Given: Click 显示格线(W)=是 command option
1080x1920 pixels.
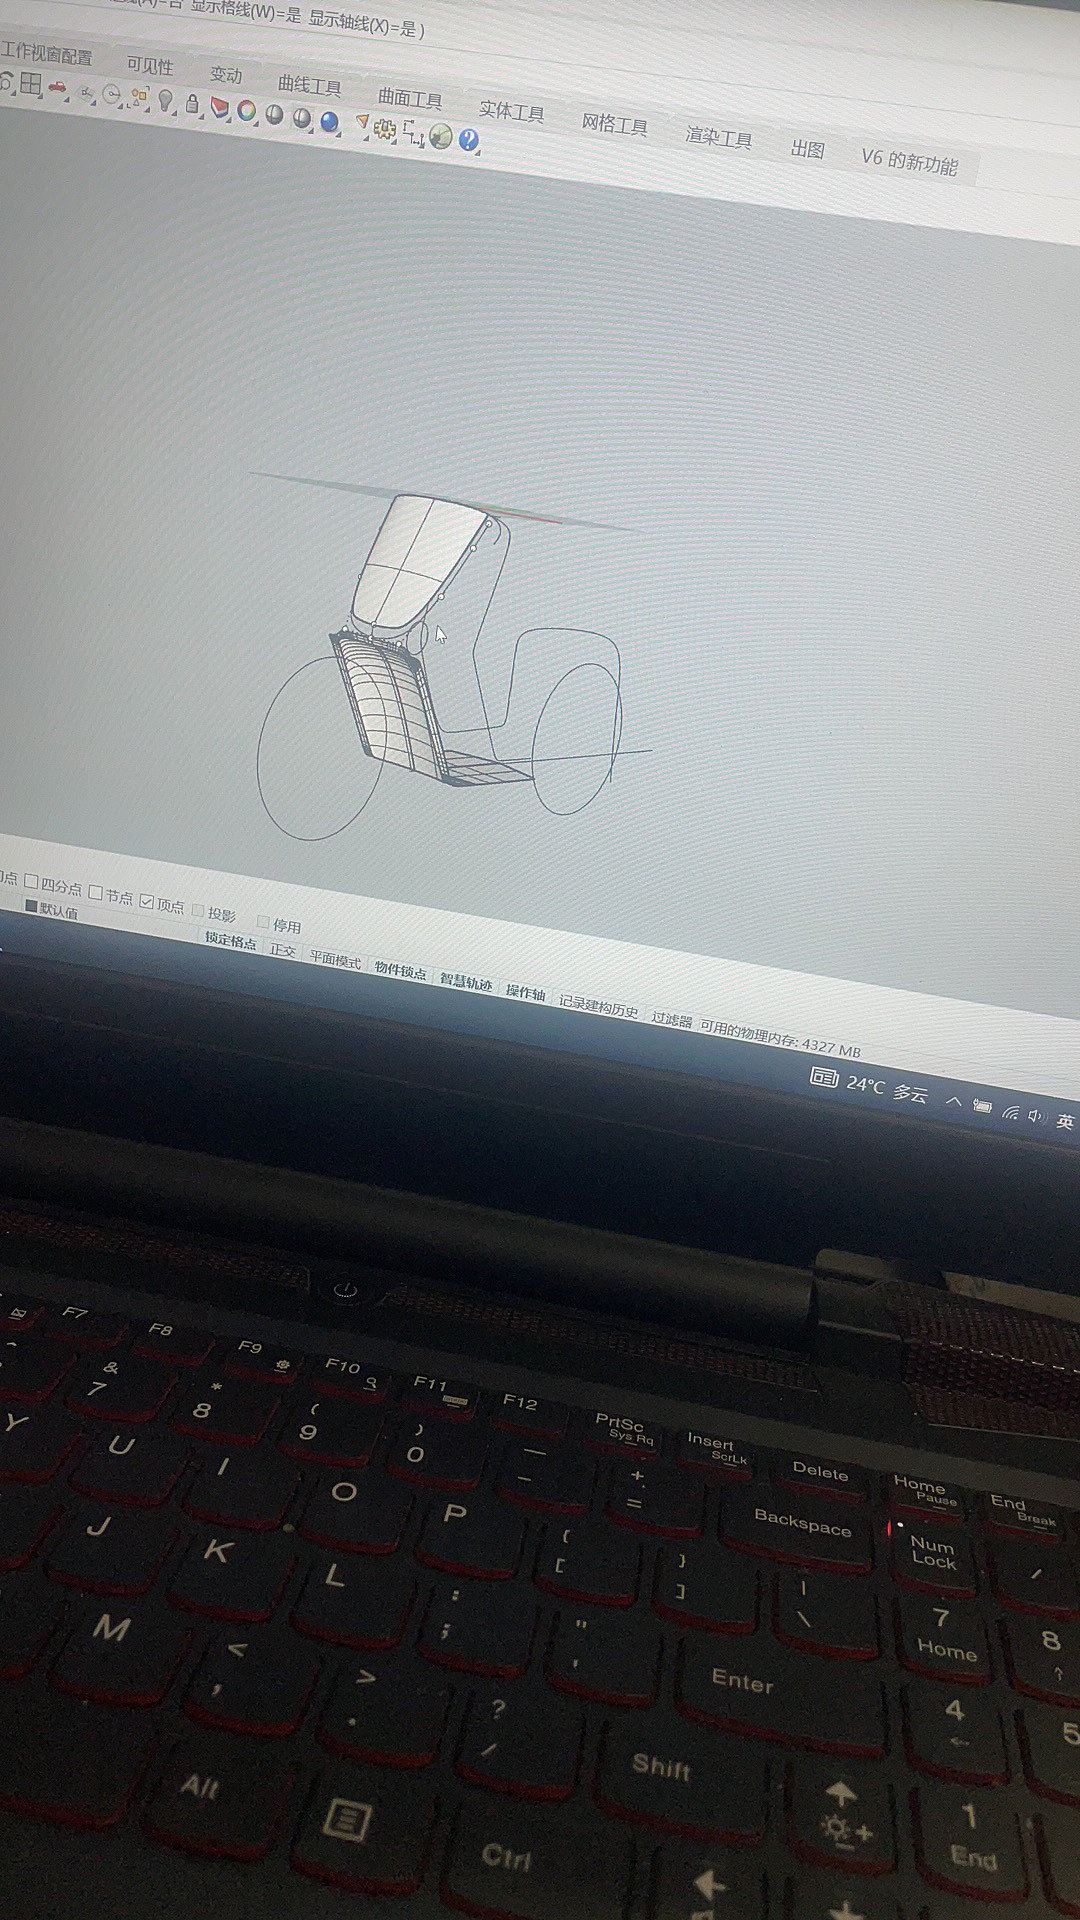Looking at the screenshot, I should tap(245, 13).
